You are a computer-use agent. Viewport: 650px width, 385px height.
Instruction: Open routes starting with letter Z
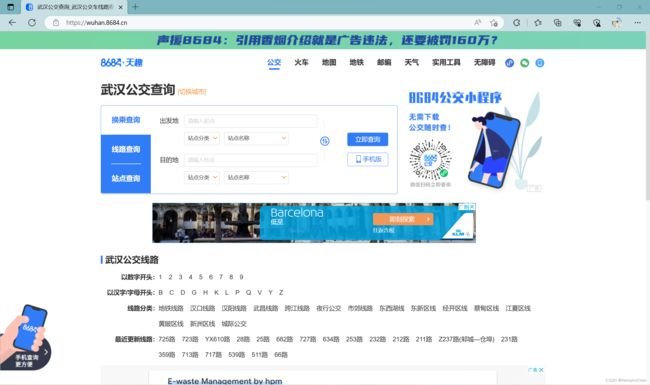(281, 293)
